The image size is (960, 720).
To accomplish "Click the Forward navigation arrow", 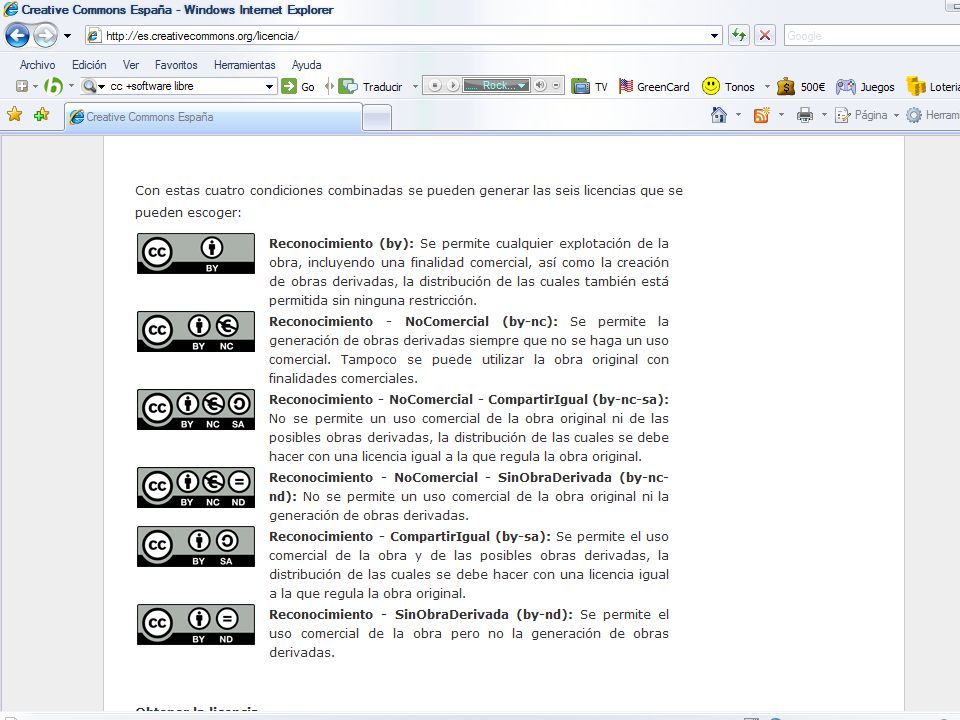I will pyautogui.click(x=45, y=36).
